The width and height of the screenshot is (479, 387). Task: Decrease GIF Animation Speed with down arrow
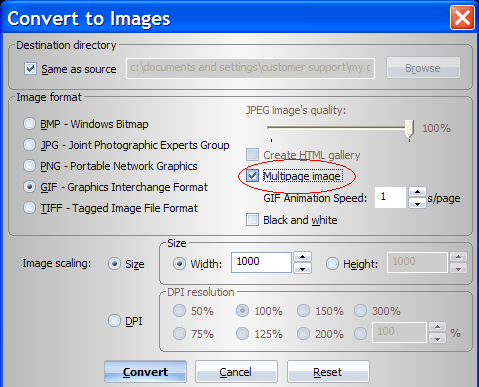tap(417, 203)
